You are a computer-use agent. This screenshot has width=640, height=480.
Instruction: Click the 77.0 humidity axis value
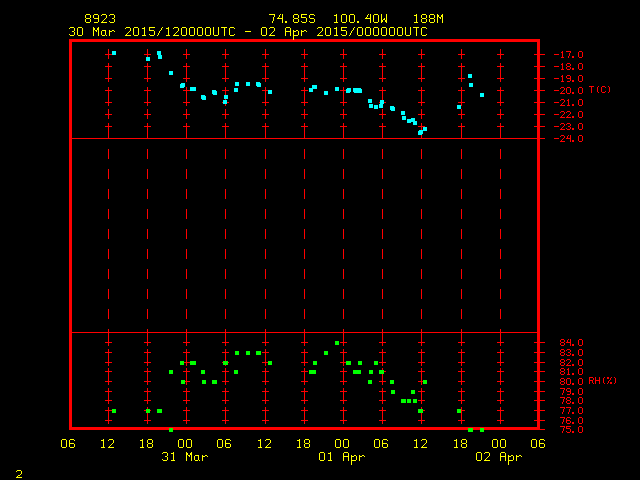pos(571,411)
